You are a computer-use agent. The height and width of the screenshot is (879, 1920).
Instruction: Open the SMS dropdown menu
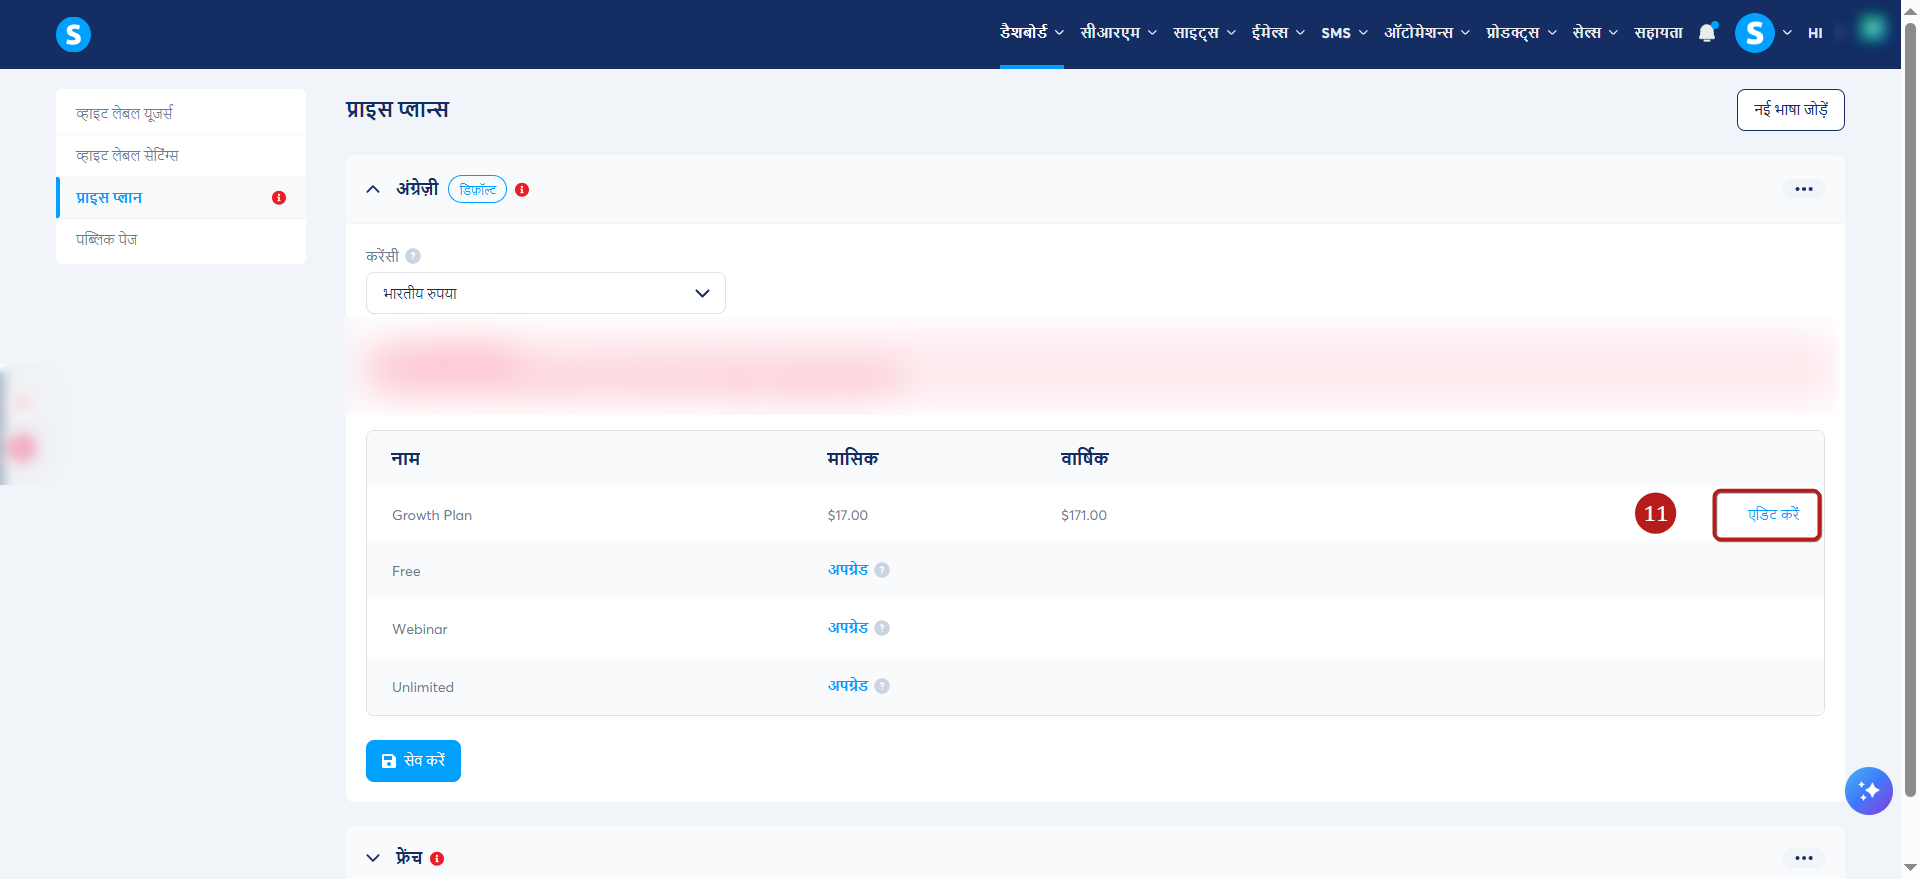point(1344,33)
